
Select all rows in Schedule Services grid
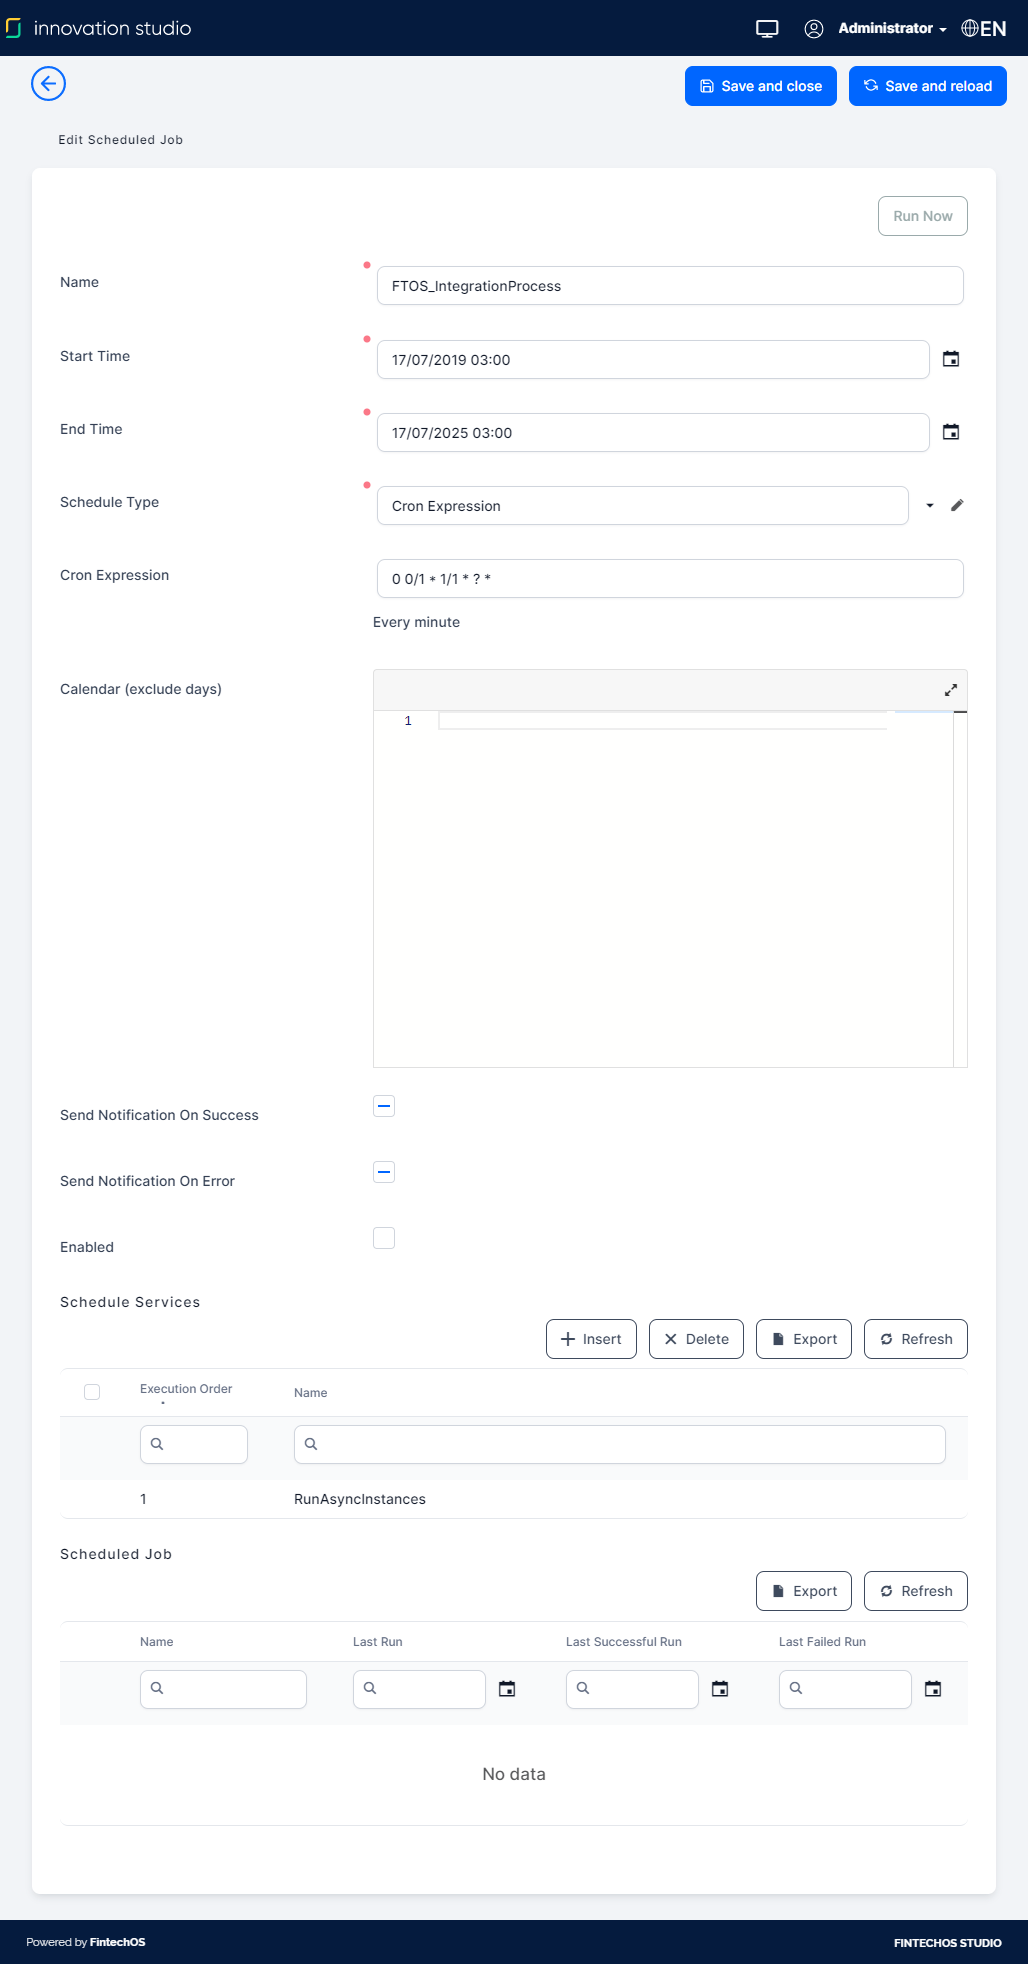[x=92, y=1392]
